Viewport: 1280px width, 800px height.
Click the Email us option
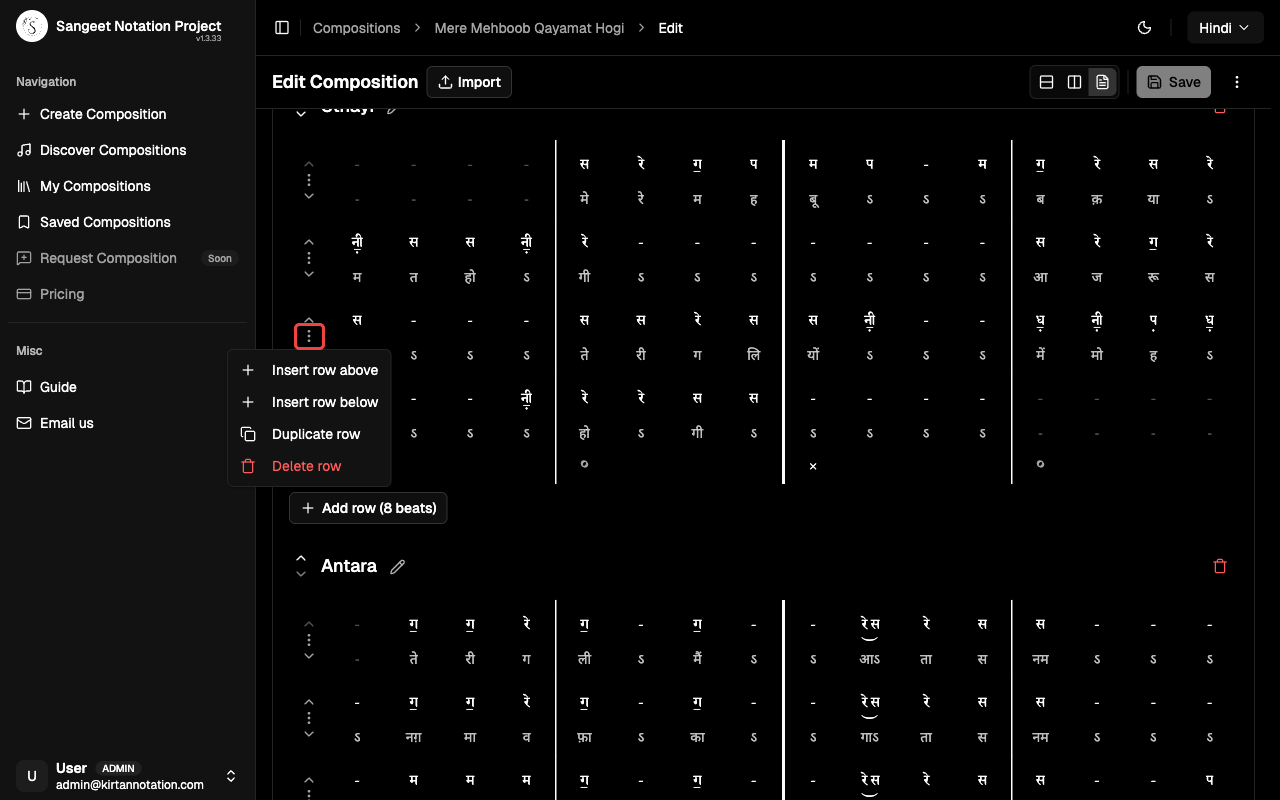(66, 423)
